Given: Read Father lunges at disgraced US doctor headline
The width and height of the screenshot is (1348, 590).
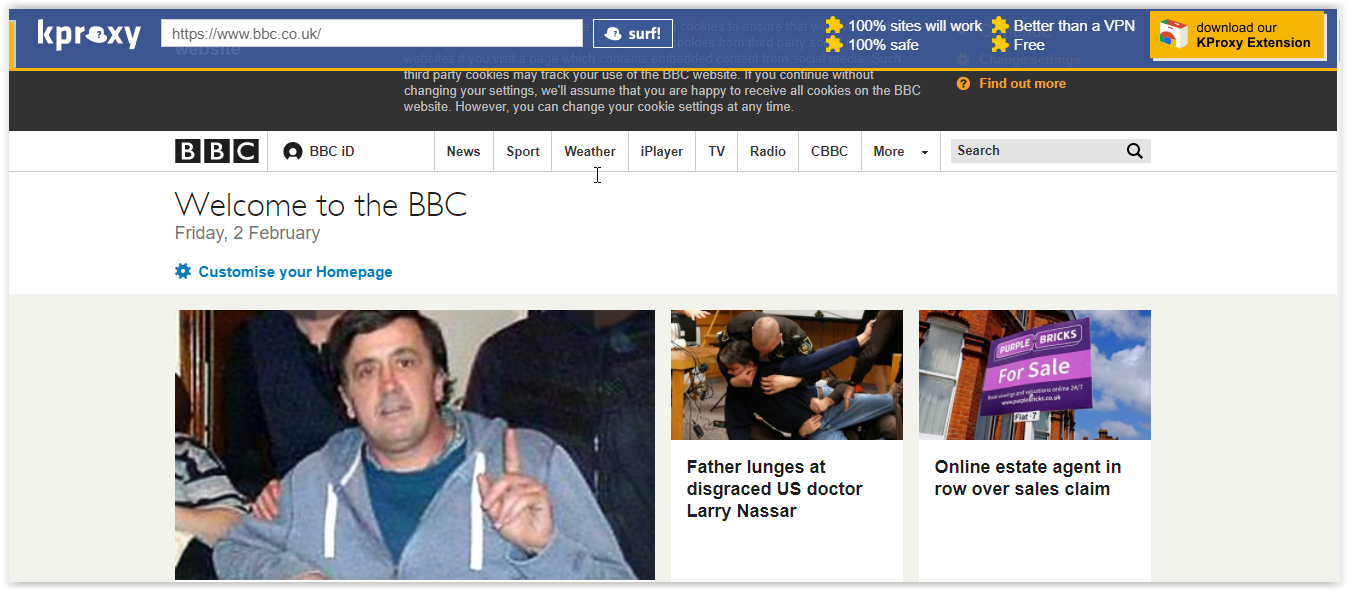Looking at the screenshot, I should (x=774, y=489).
